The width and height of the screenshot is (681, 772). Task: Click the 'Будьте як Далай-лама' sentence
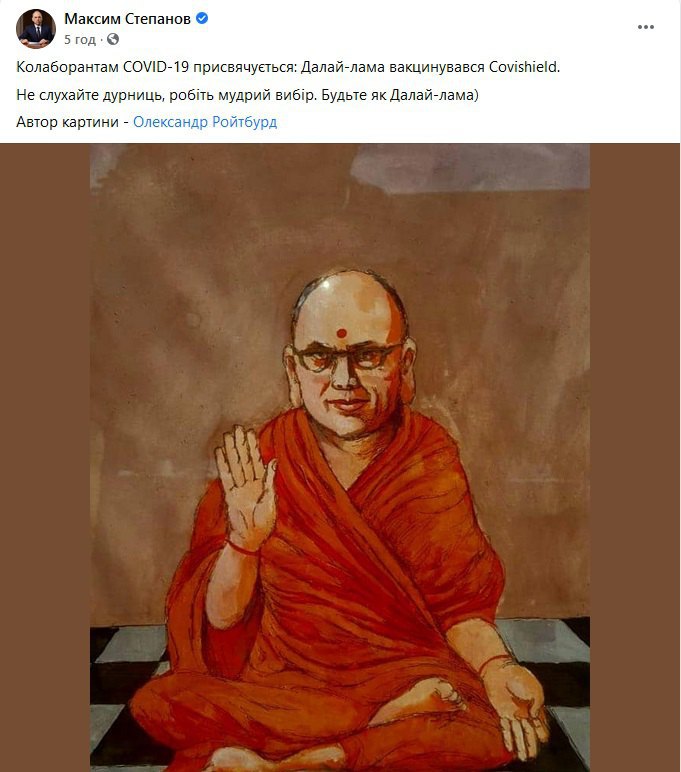click(400, 95)
